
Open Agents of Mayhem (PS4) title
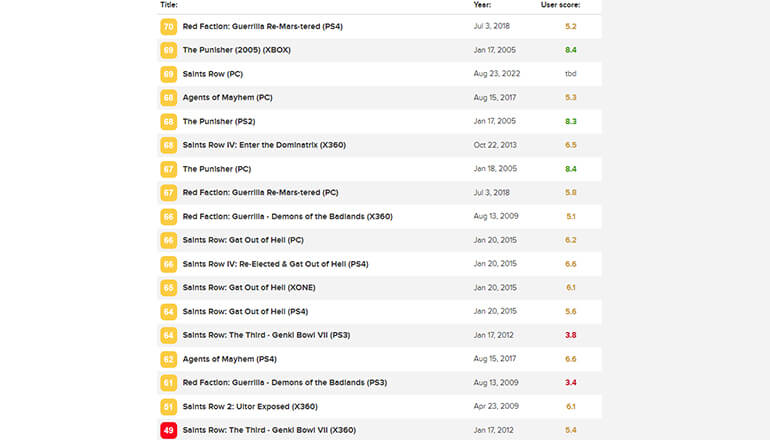coord(230,359)
